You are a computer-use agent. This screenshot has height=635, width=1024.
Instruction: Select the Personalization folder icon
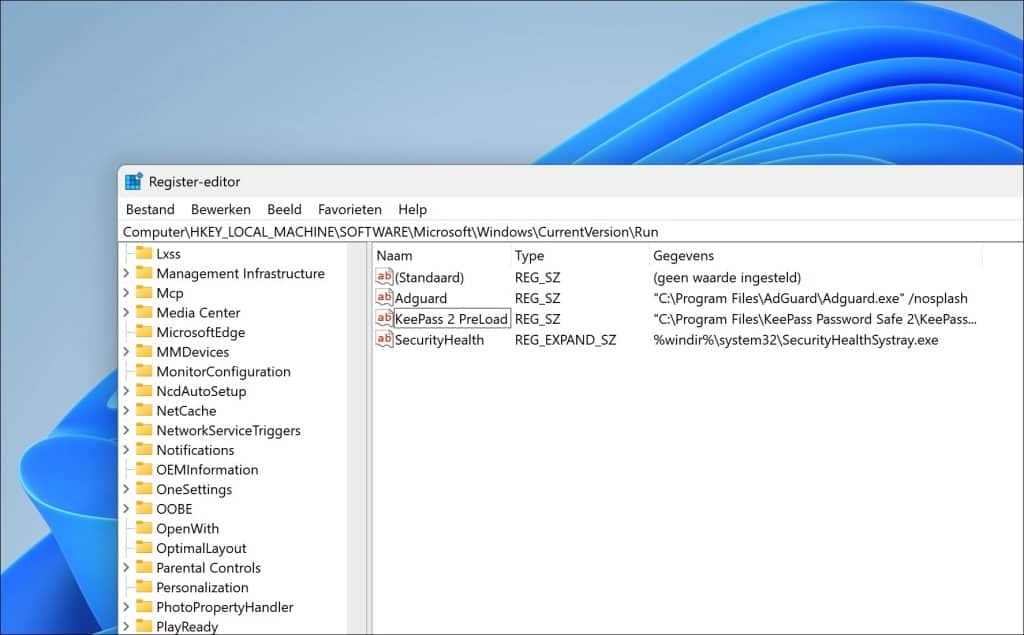pos(143,587)
